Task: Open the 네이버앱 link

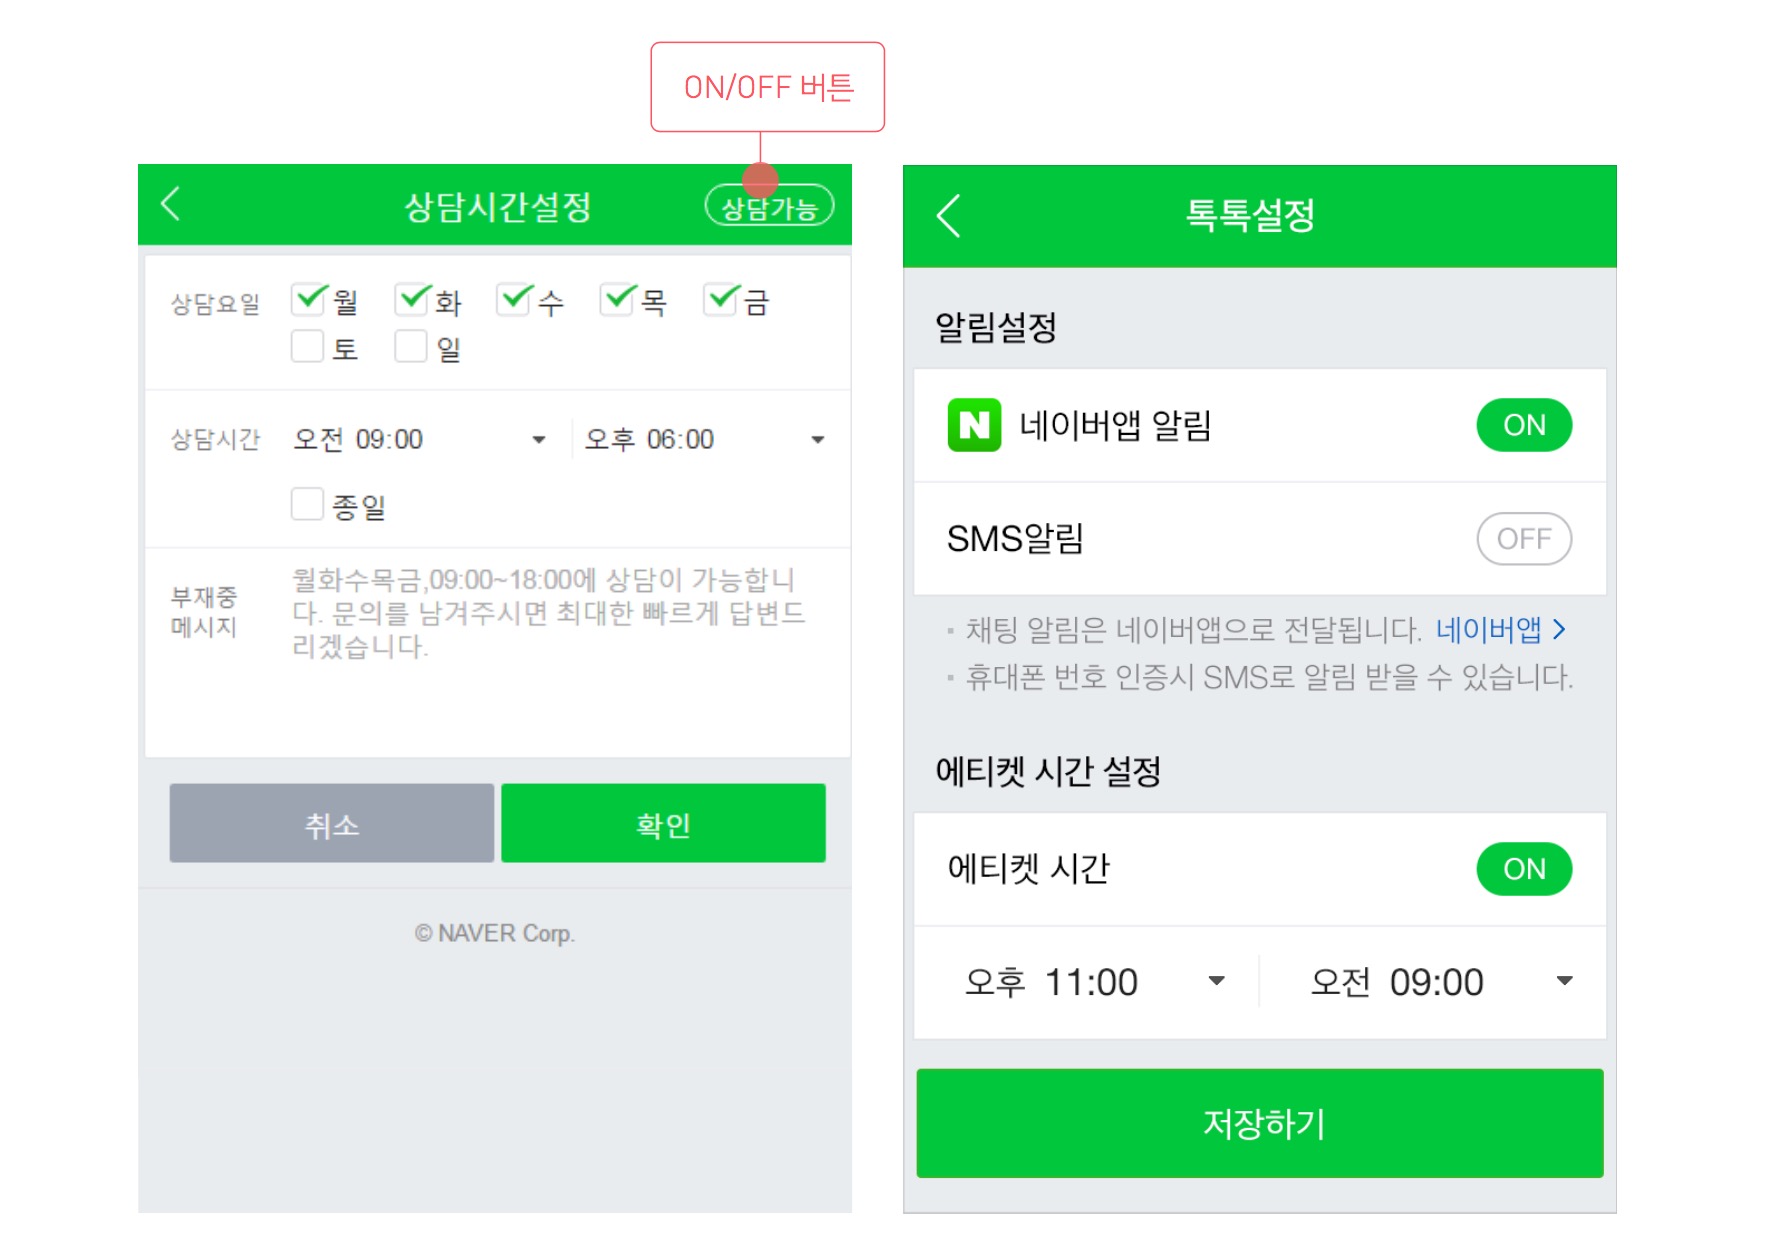Action: (1487, 630)
